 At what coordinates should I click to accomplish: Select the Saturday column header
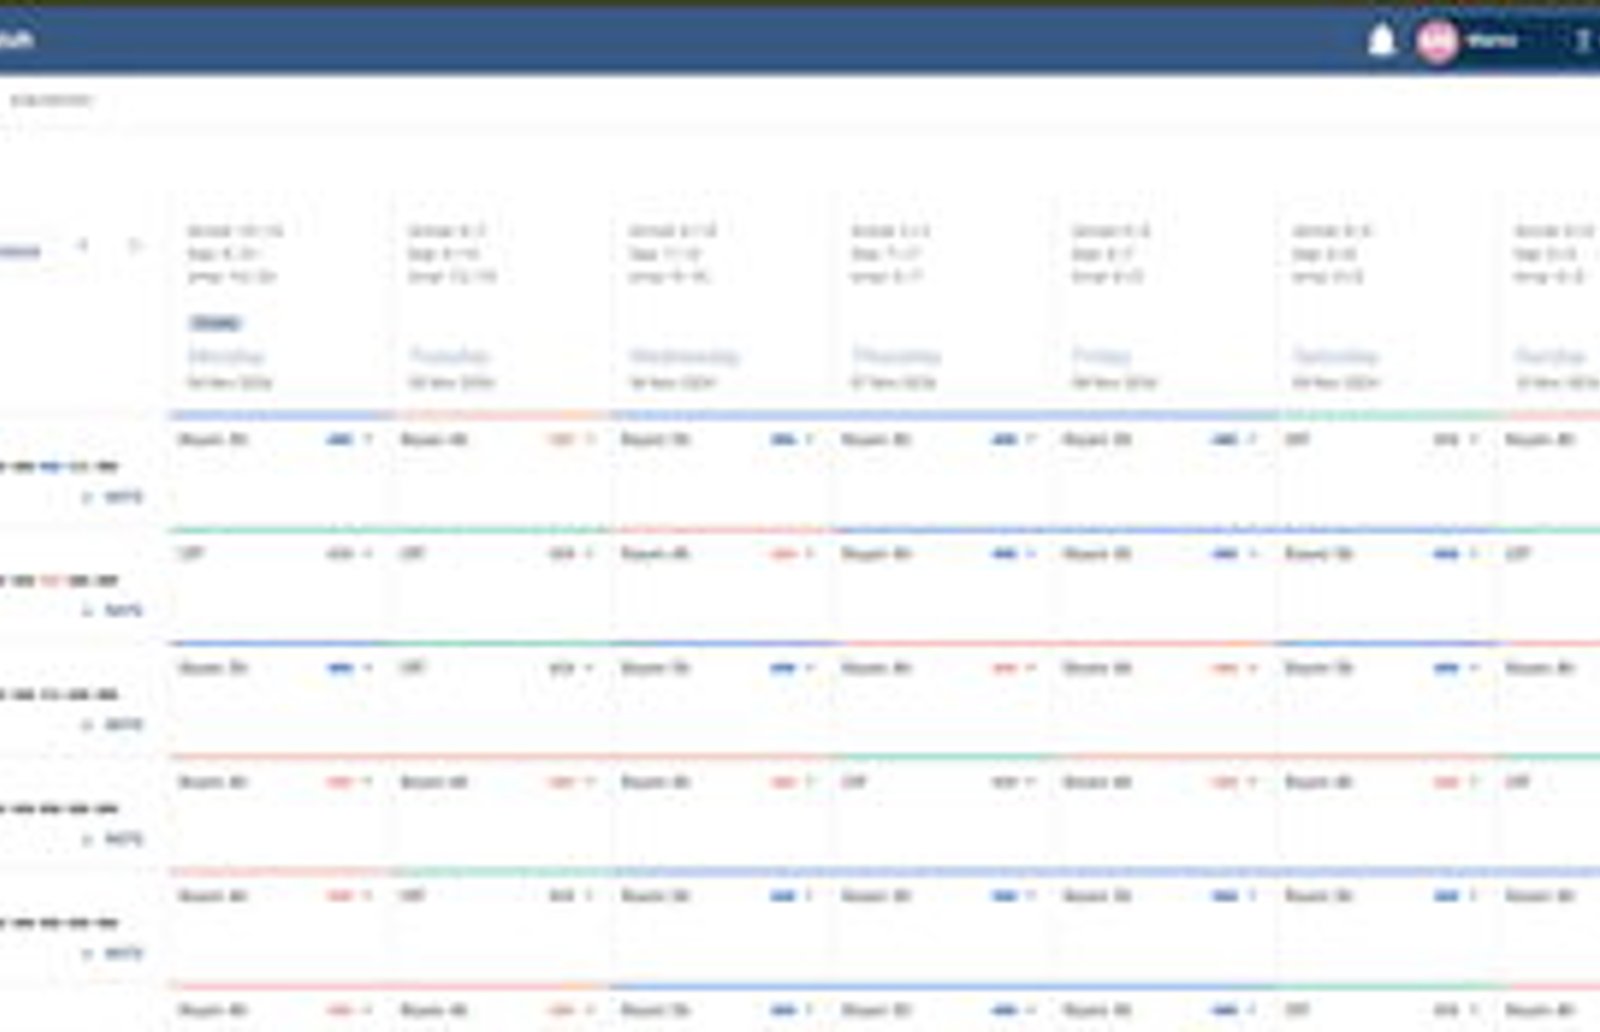[x=1335, y=356]
